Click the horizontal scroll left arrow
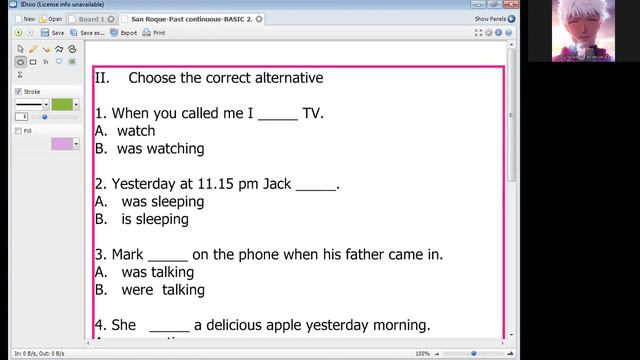640x360 pixels. pos(88,343)
